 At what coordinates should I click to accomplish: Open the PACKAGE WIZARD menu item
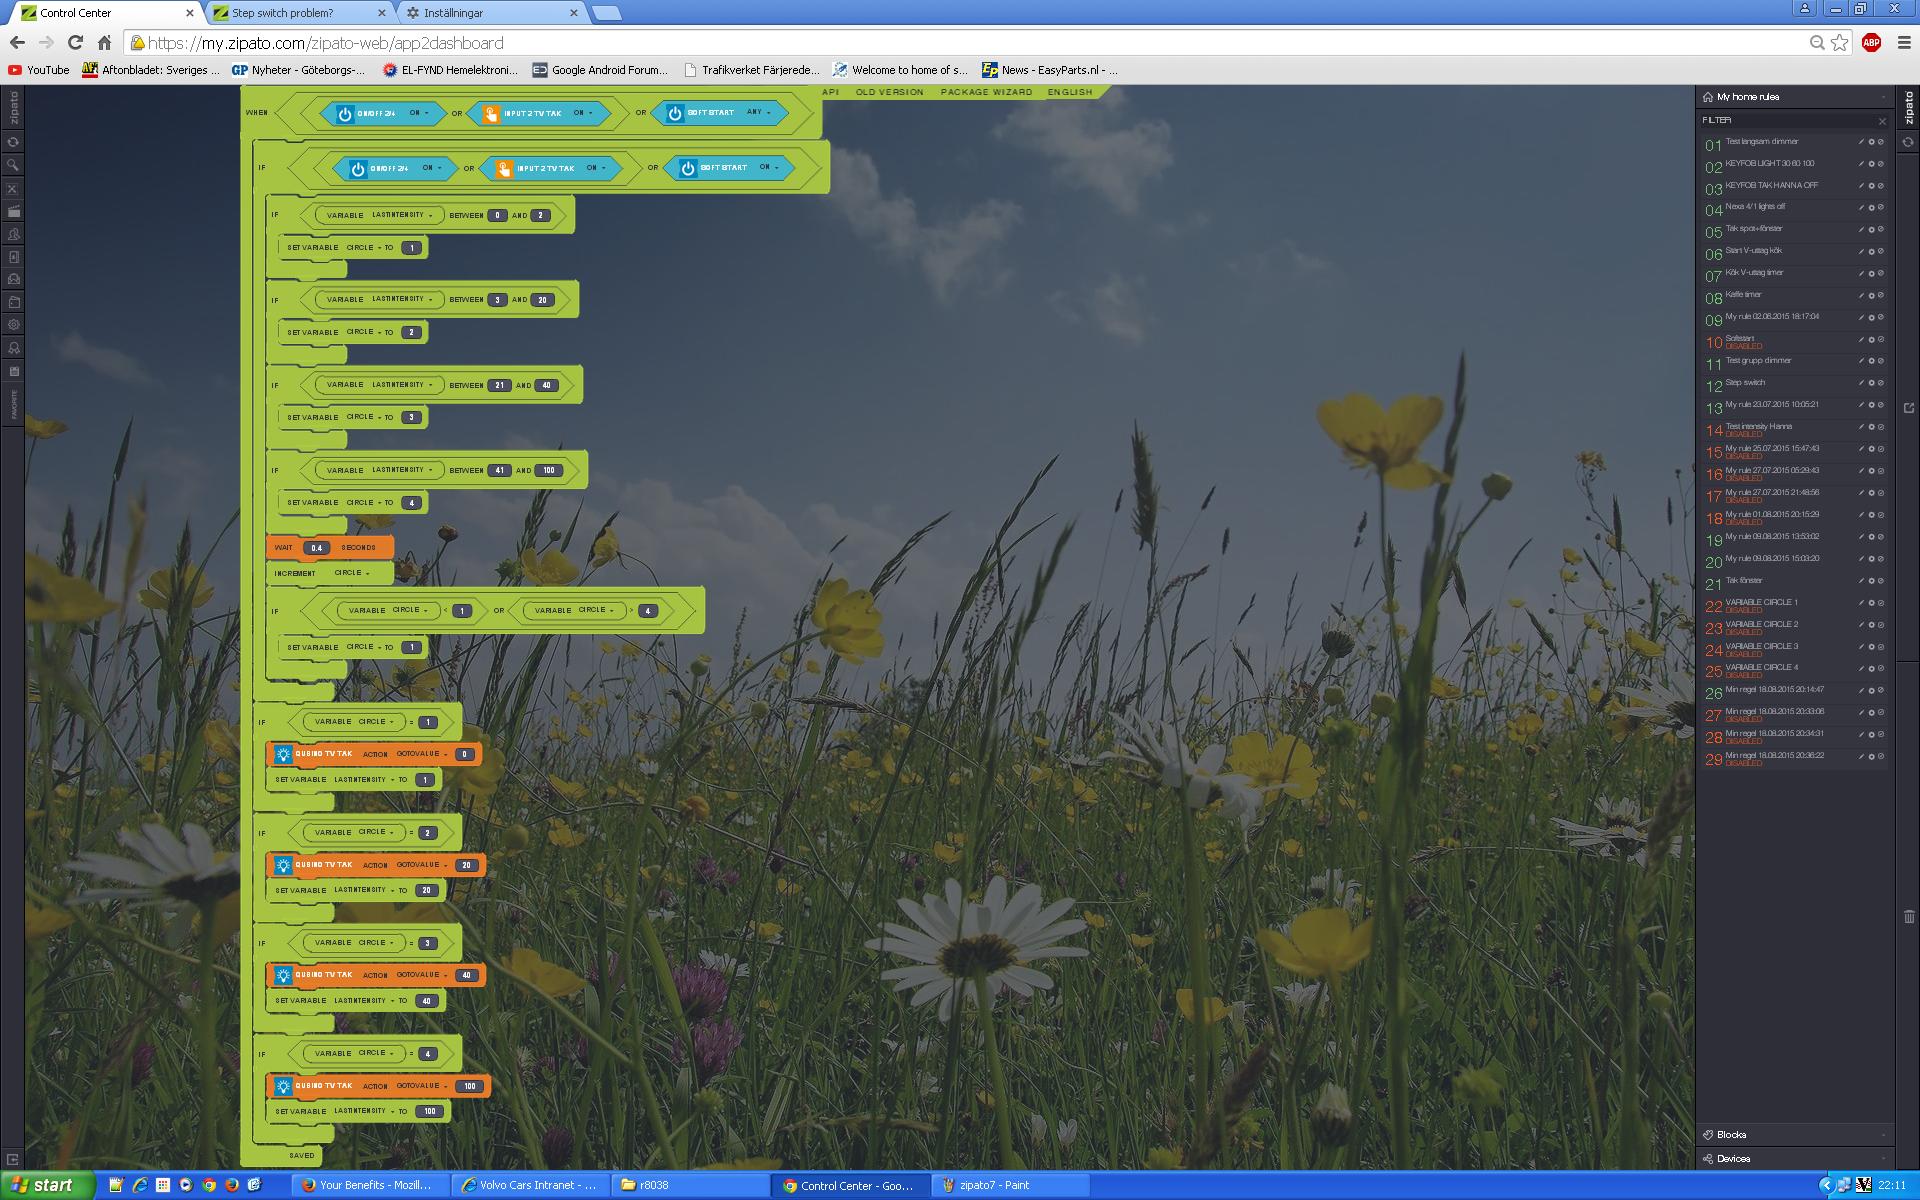985,92
